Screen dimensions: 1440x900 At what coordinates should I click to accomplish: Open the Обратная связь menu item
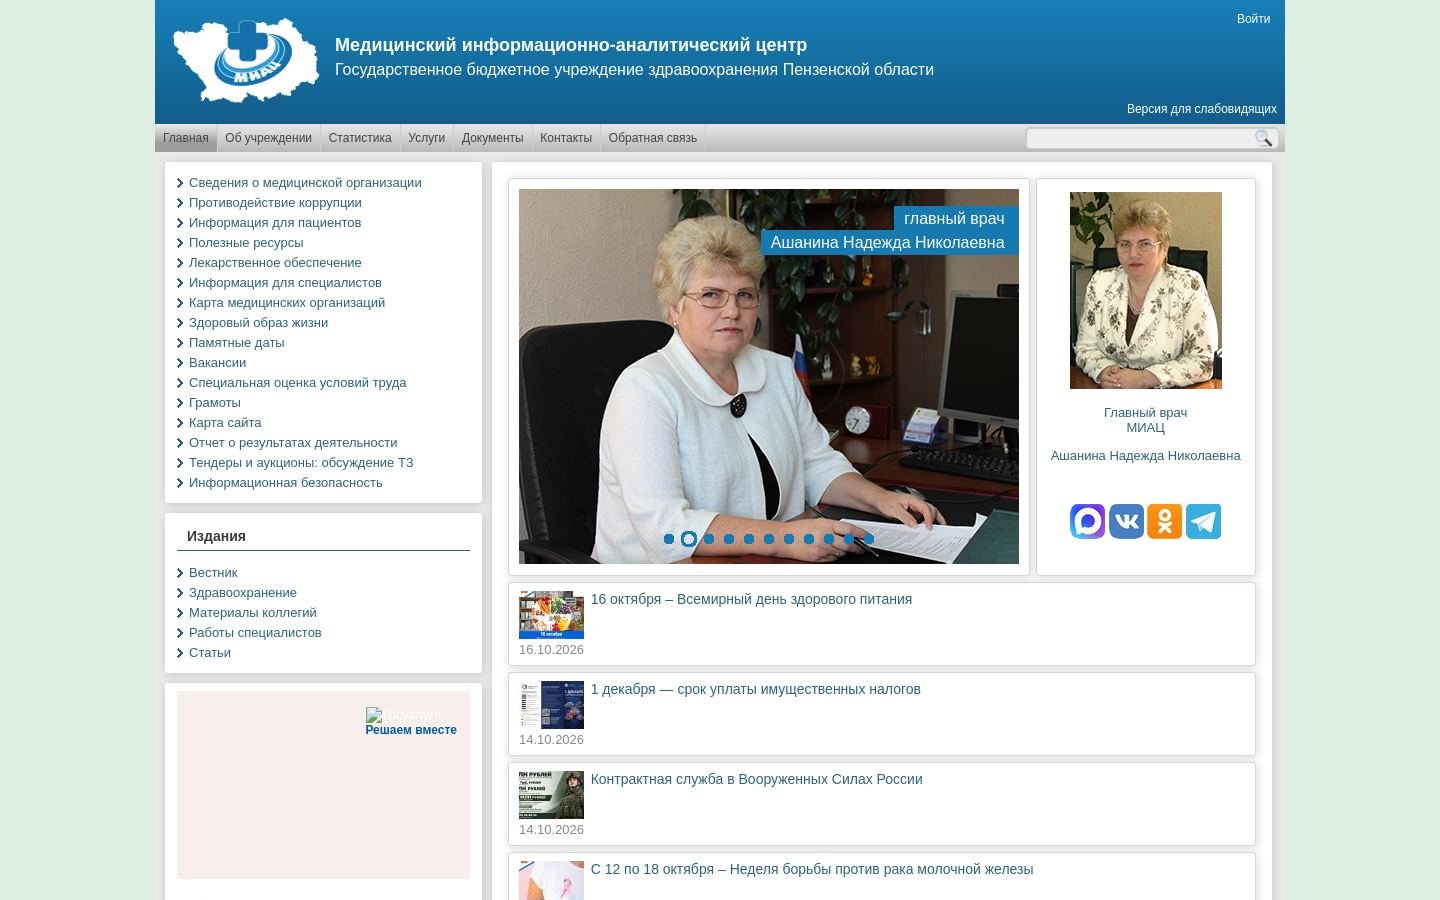(653, 138)
